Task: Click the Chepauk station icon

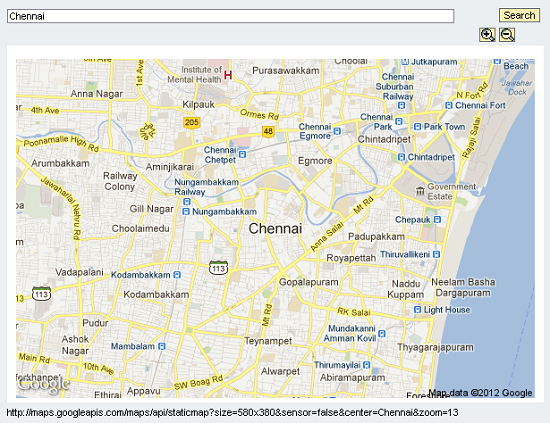Action: [x=437, y=220]
